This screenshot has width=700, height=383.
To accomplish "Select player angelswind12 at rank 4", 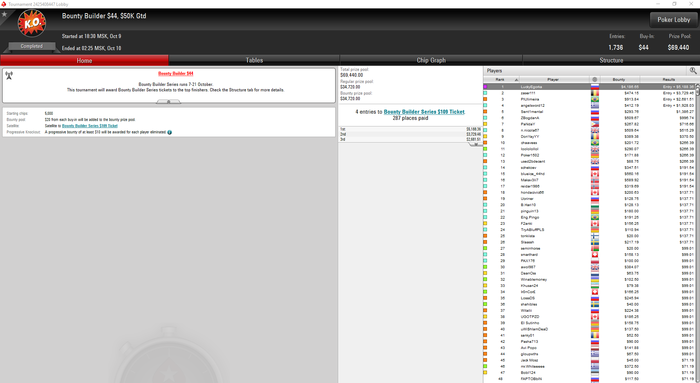I will click(533, 105).
